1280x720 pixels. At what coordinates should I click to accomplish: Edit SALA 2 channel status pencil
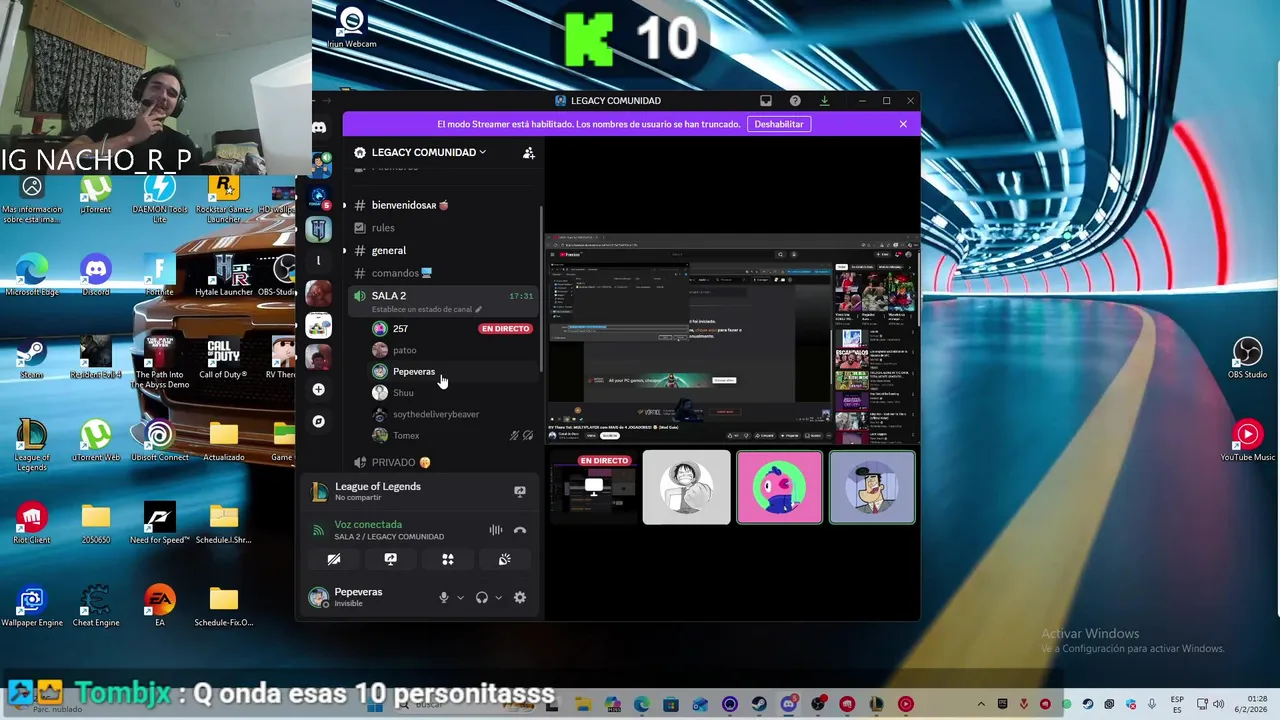(478, 310)
